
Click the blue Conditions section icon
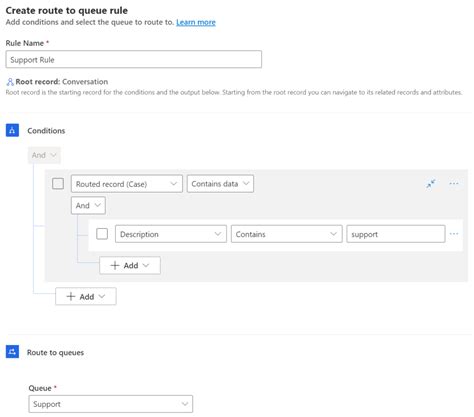coord(12,130)
